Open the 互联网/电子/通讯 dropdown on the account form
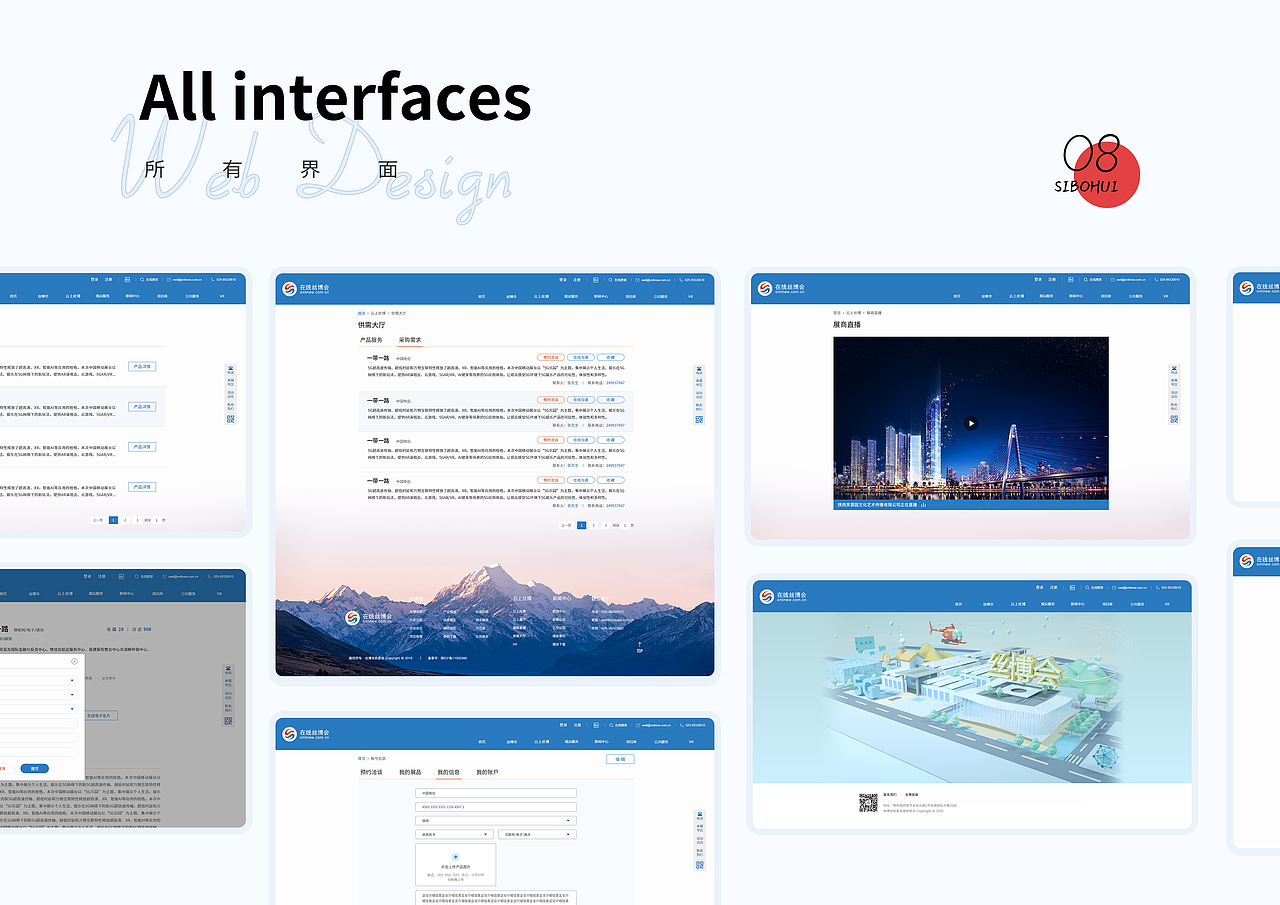The image size is (1280, 905). click(538, 834)
